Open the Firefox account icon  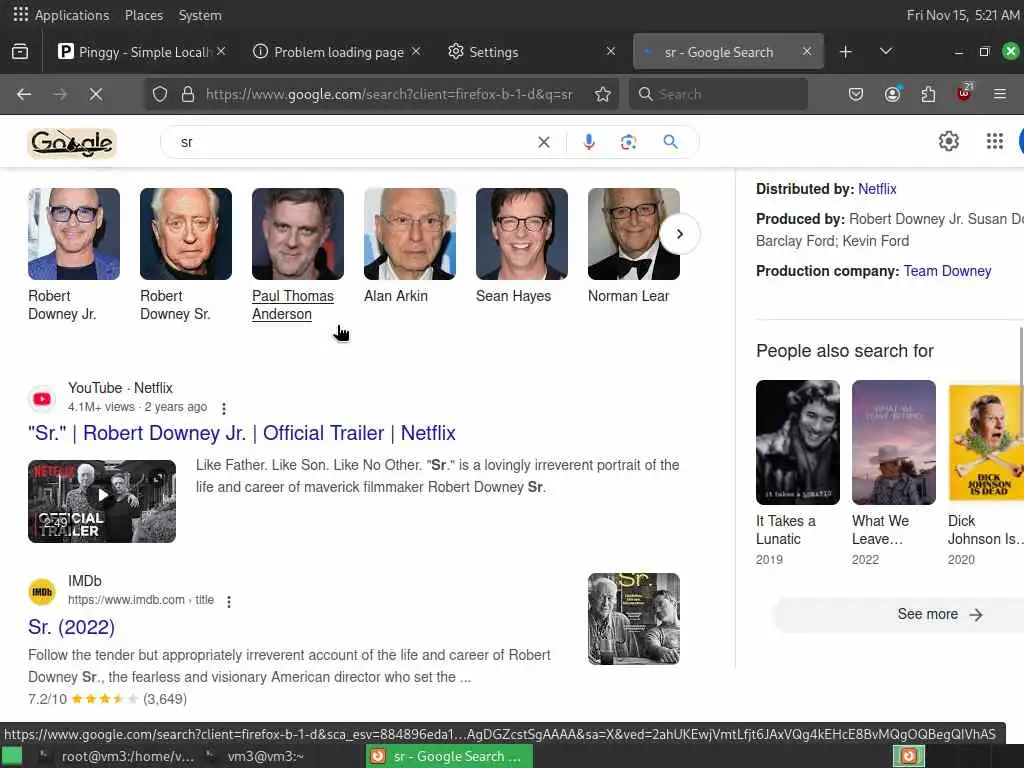[892, 94]
